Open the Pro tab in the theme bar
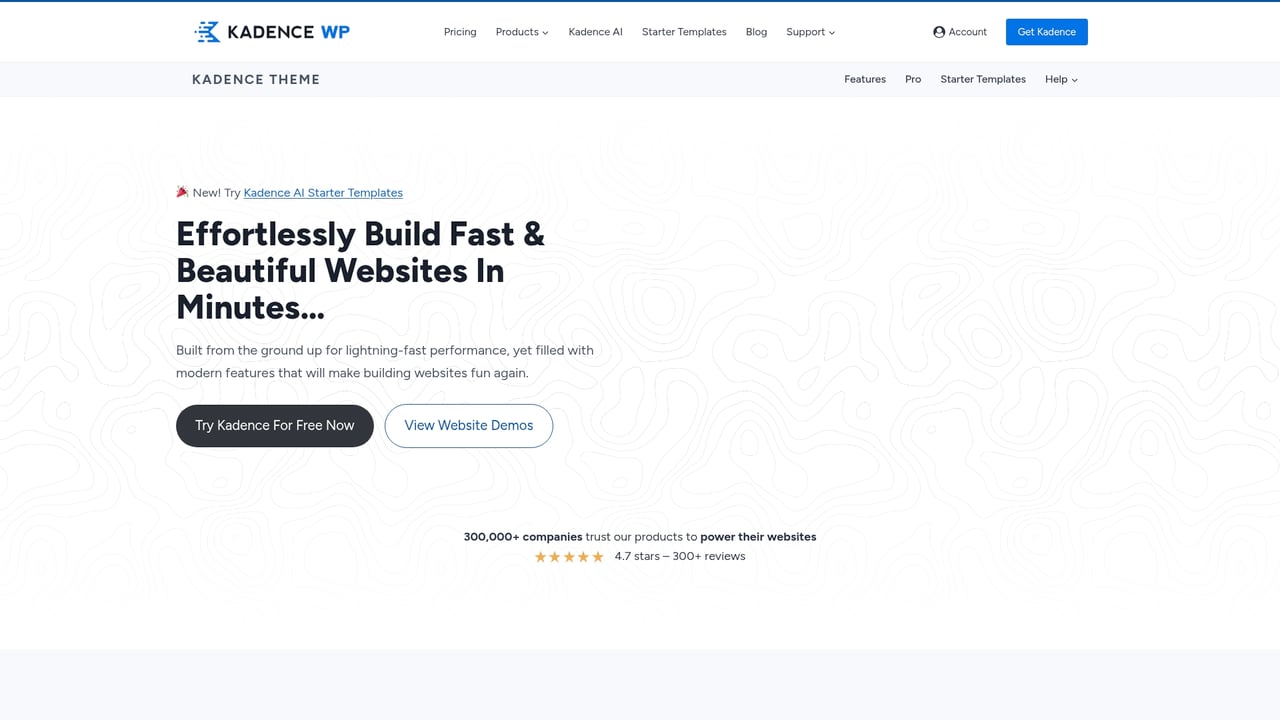Image resolution: width=1280 pixels, height=720 pixels. tap(912, 79)
